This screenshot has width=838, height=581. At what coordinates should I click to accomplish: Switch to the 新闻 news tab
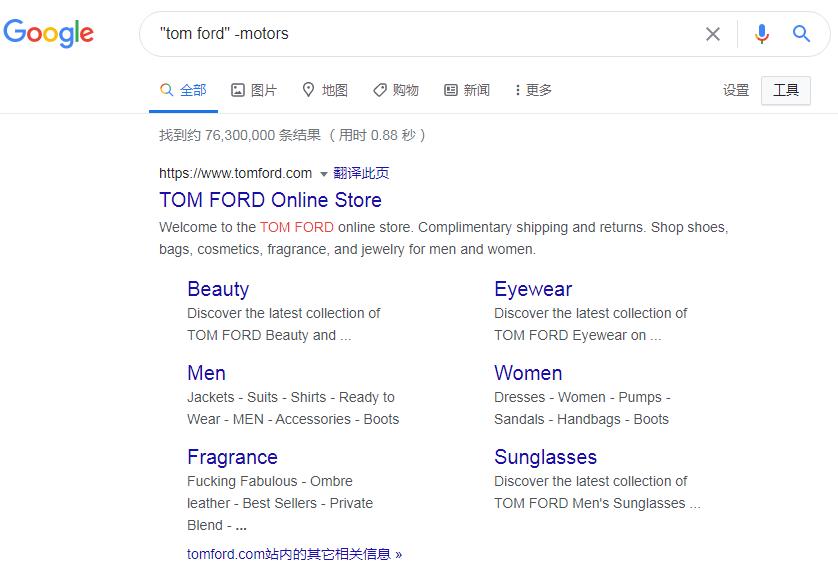(467, 90)
